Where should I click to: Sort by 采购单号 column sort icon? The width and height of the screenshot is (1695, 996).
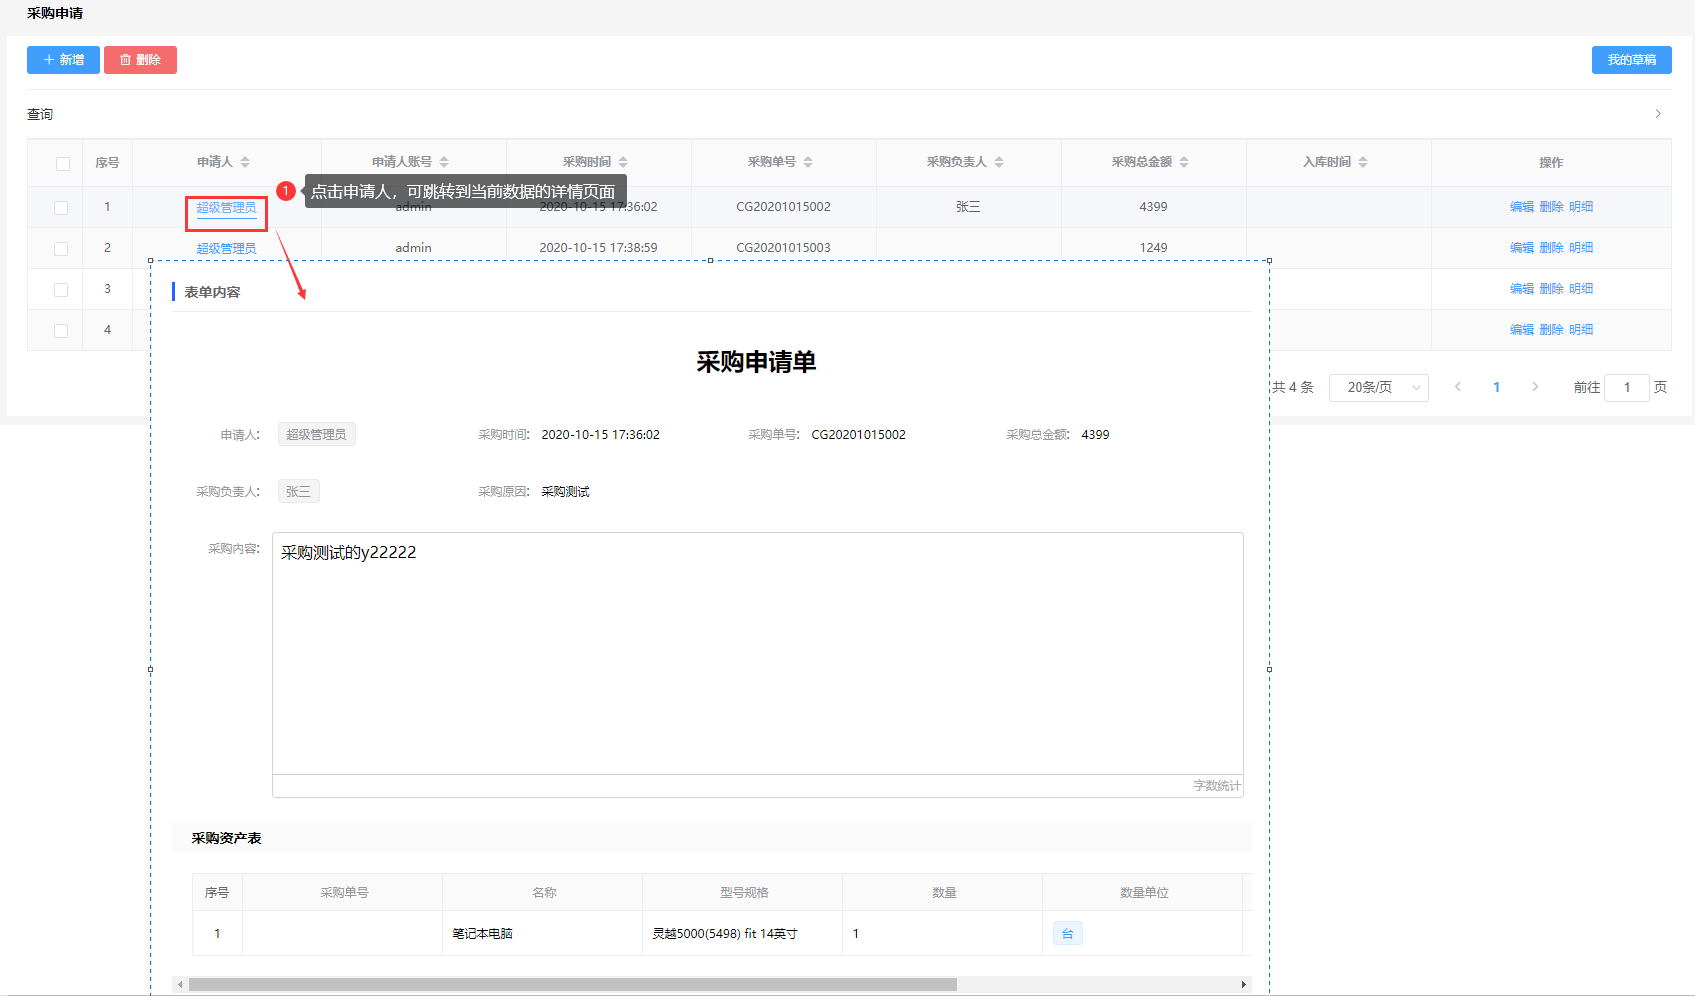pyautogui.click(x=808, y=162)
